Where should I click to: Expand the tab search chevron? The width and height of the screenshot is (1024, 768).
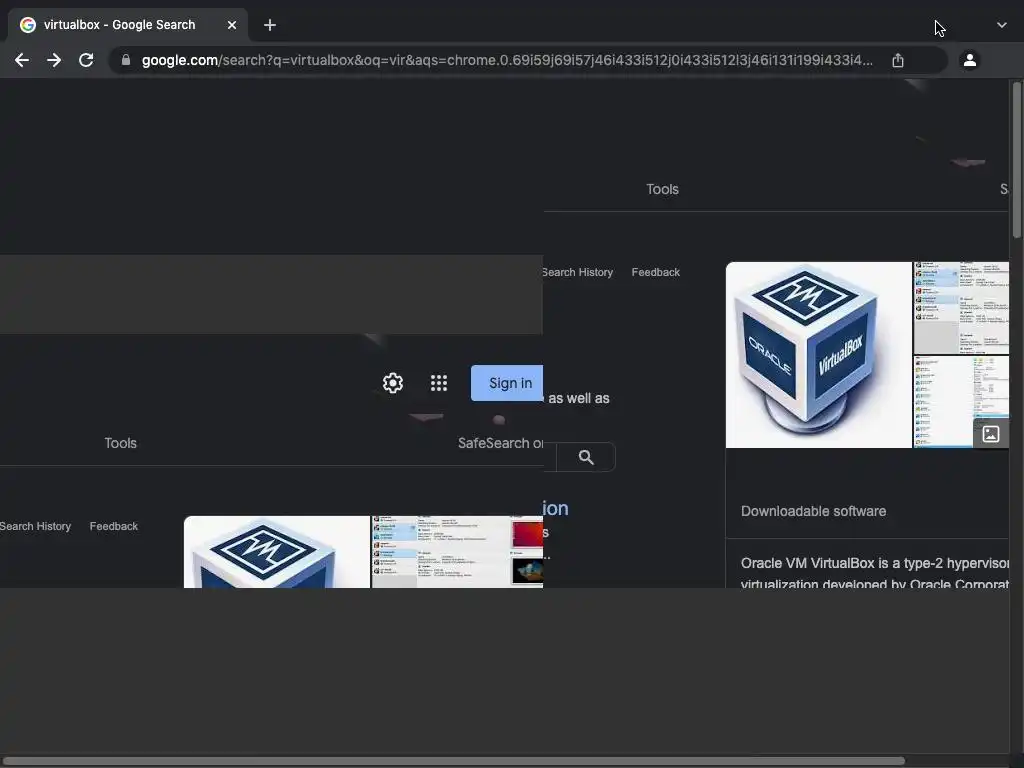point(1002,25)
